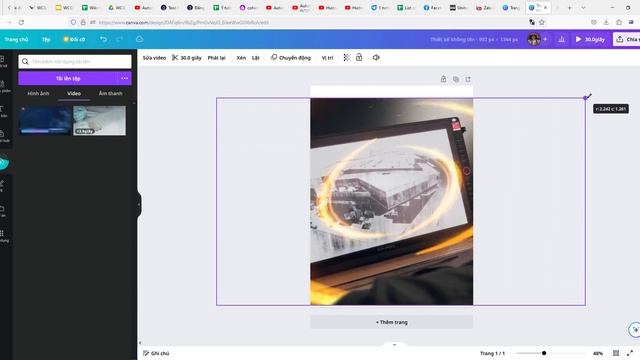This screenshot has width=640, height=360.
Task: Check the cloud save status icon
Action: point(139,39)
